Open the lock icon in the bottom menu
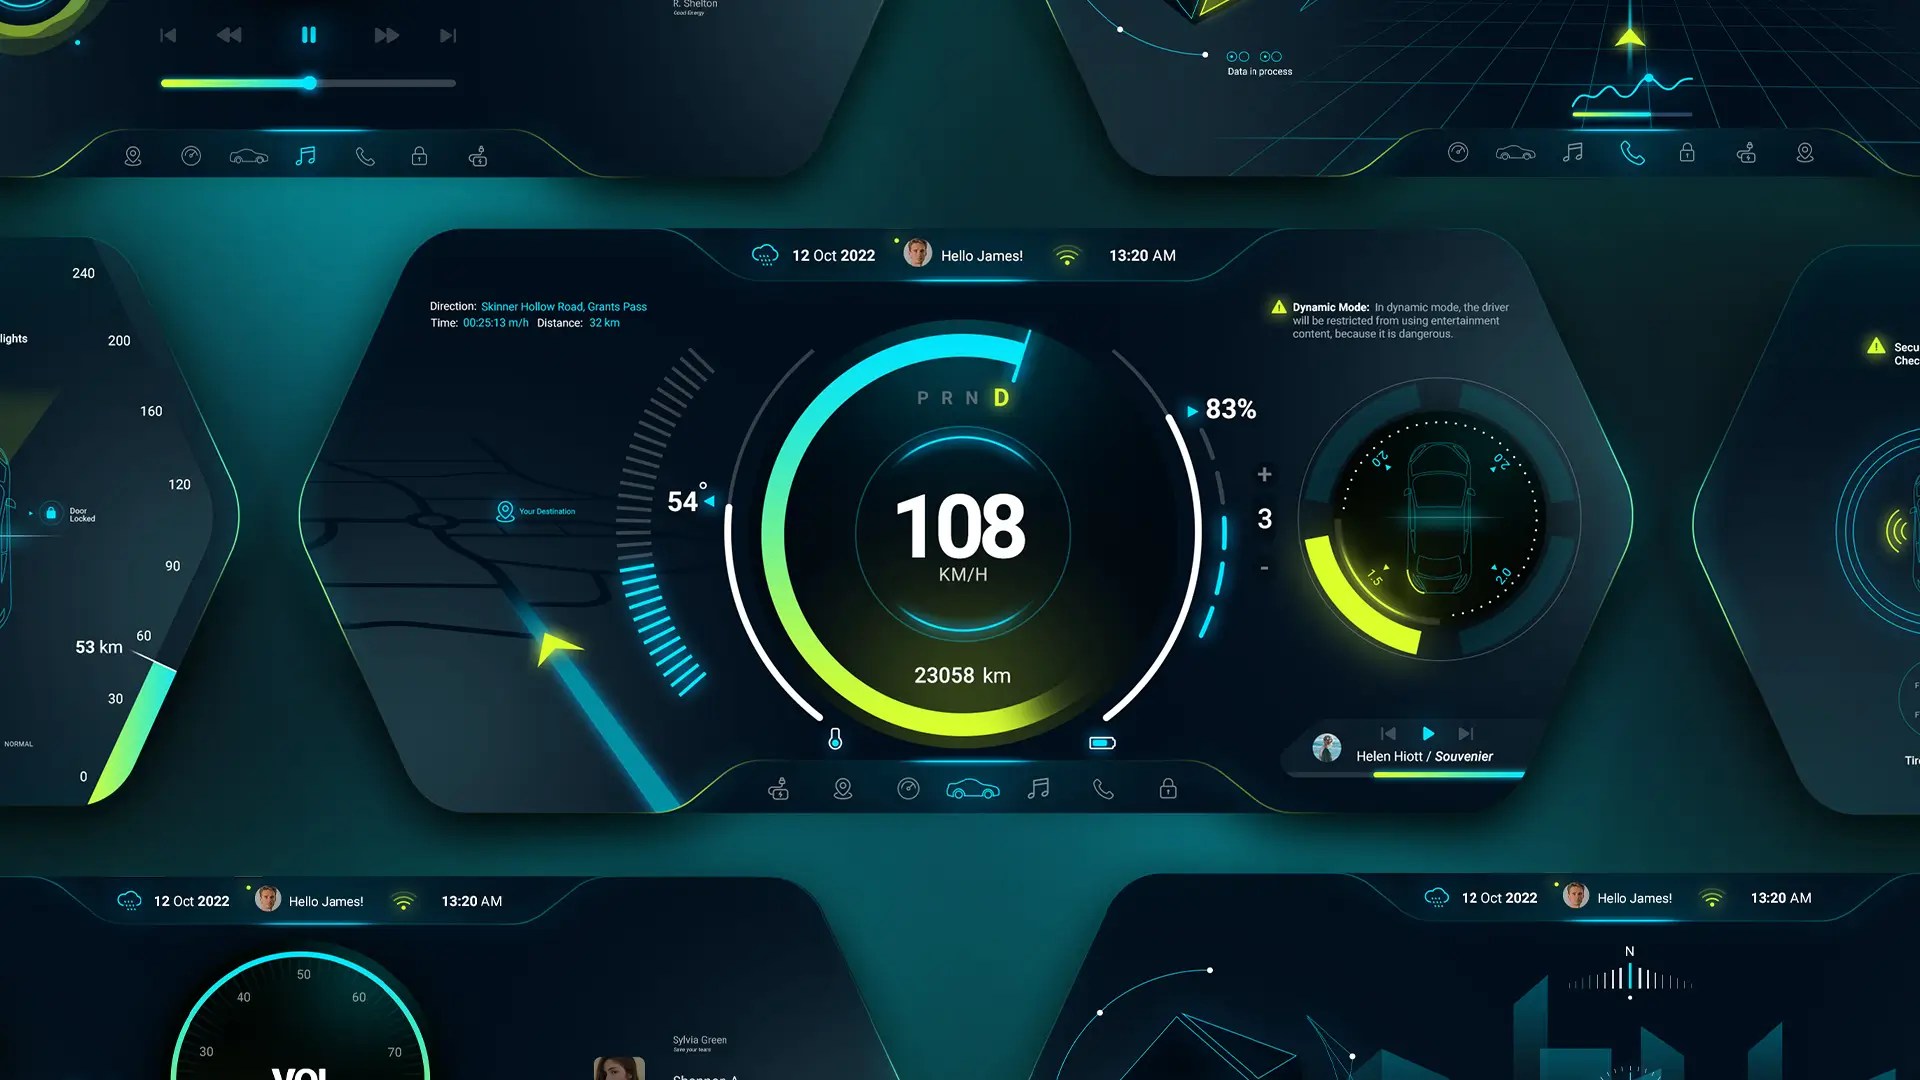 click(x=1167, y=789)
